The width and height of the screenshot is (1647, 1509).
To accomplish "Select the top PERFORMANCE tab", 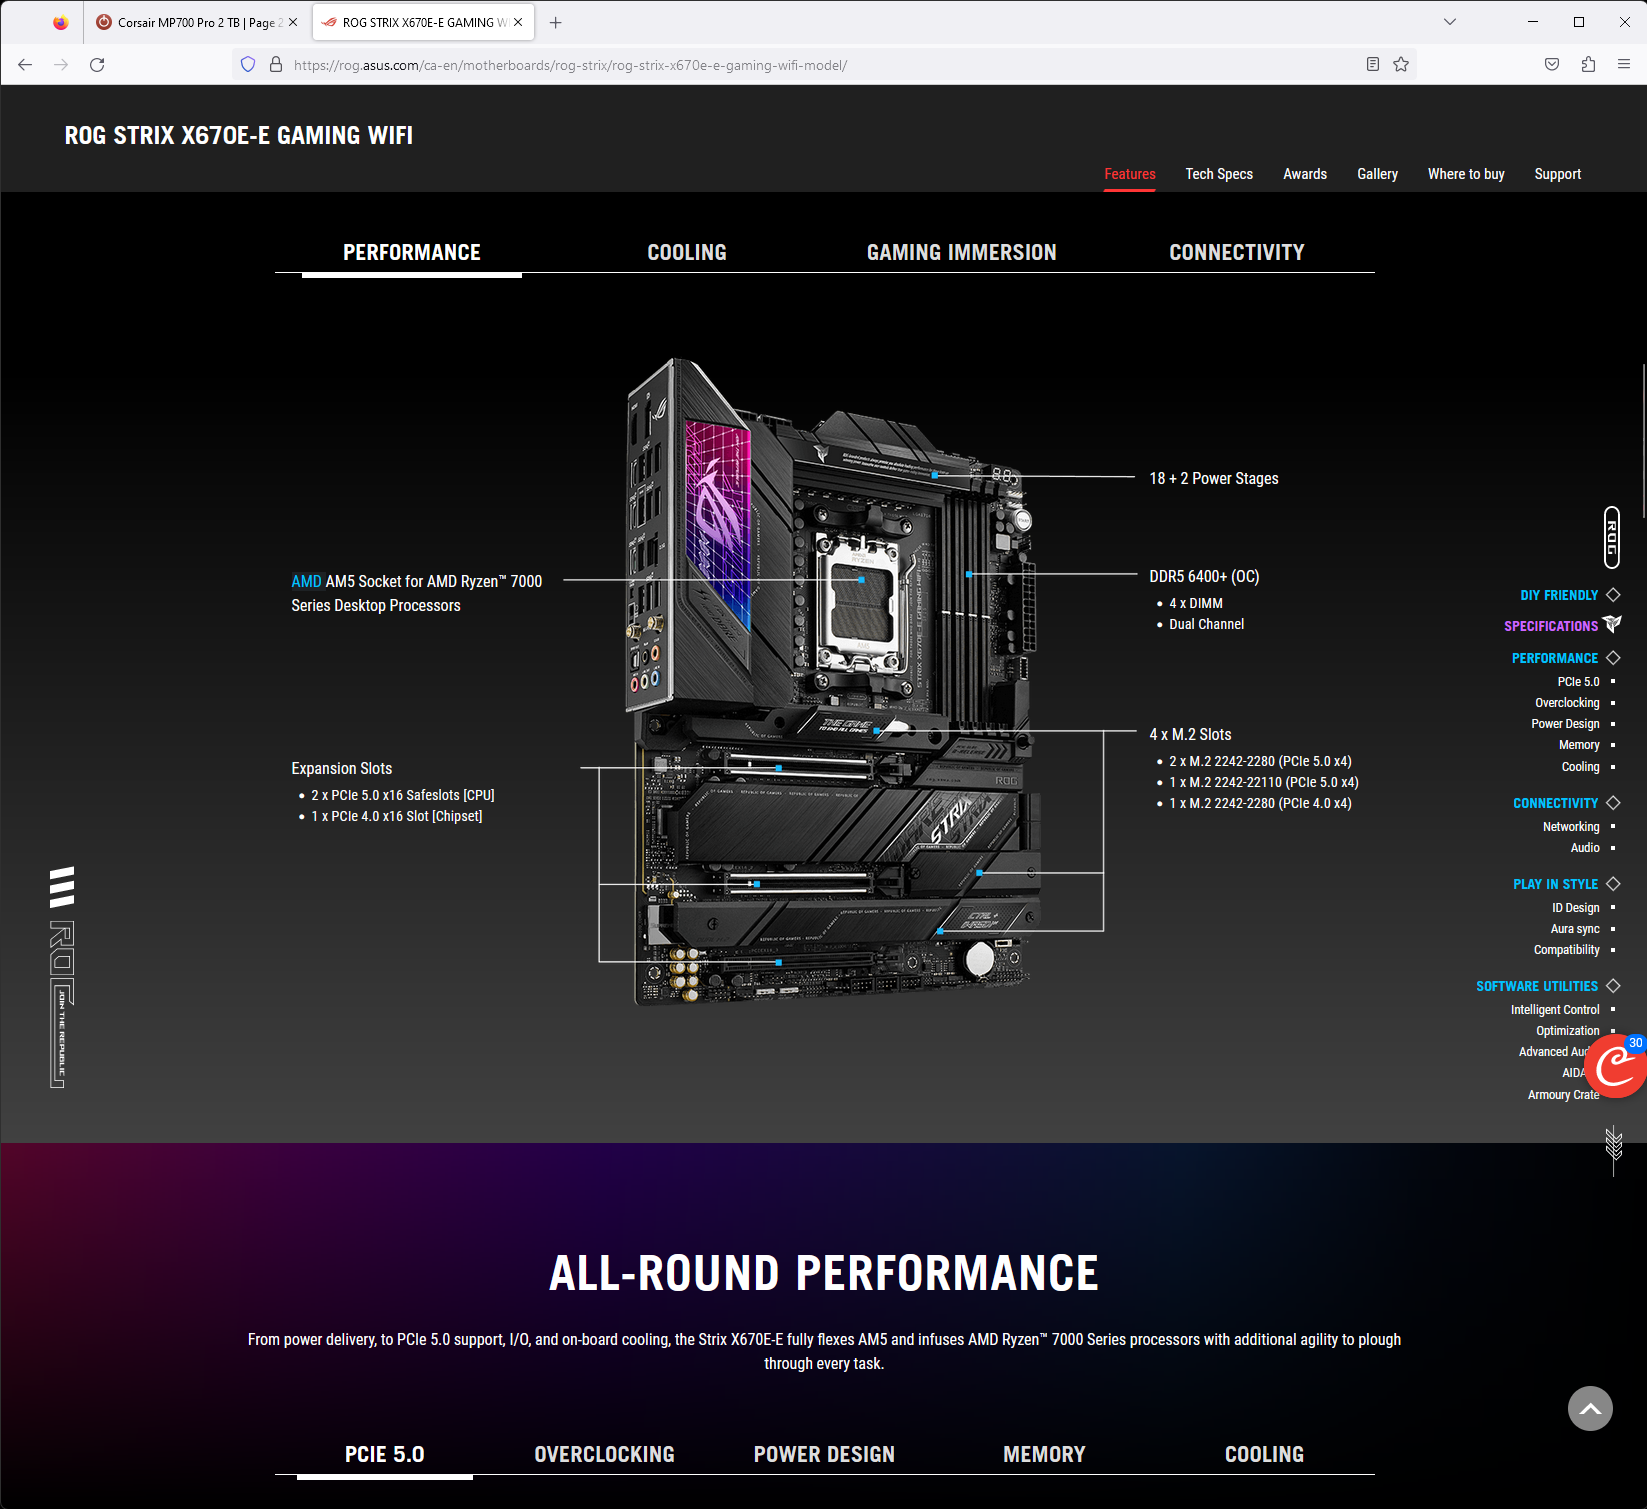I will click(412, 252).
